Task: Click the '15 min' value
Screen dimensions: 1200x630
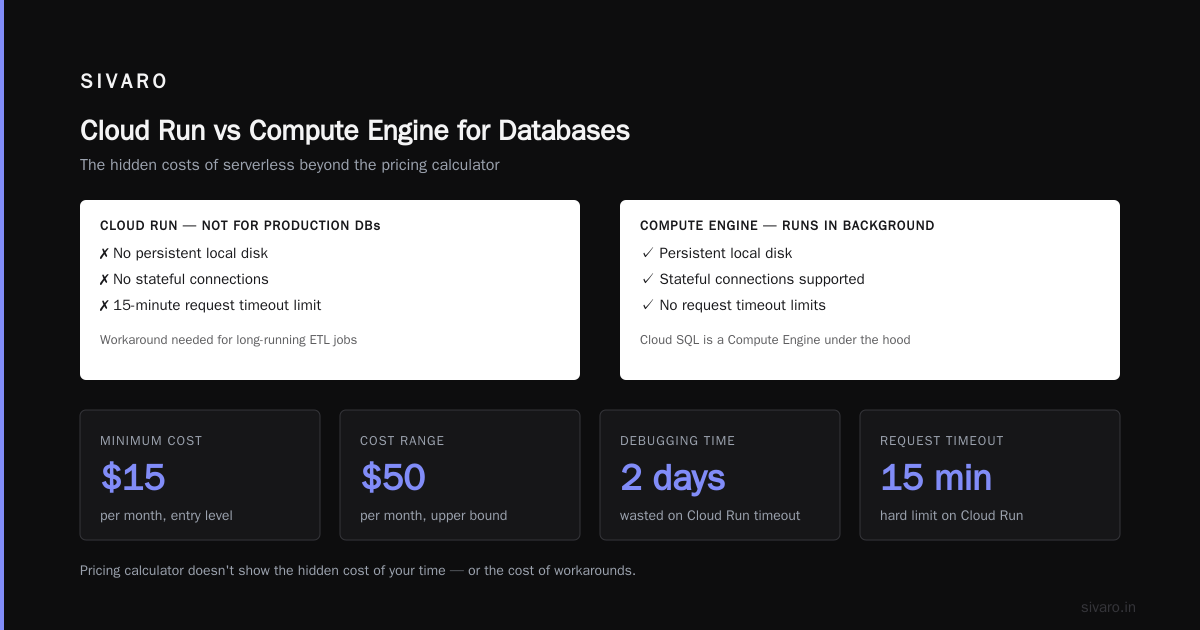Action: [x=936, y=478]
